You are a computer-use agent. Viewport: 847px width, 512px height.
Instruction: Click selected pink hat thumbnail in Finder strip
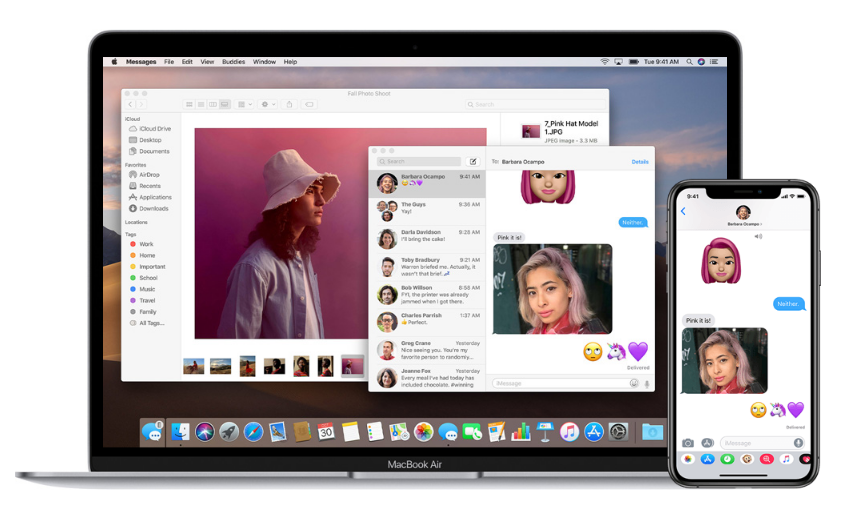click(x=353, y=366)
